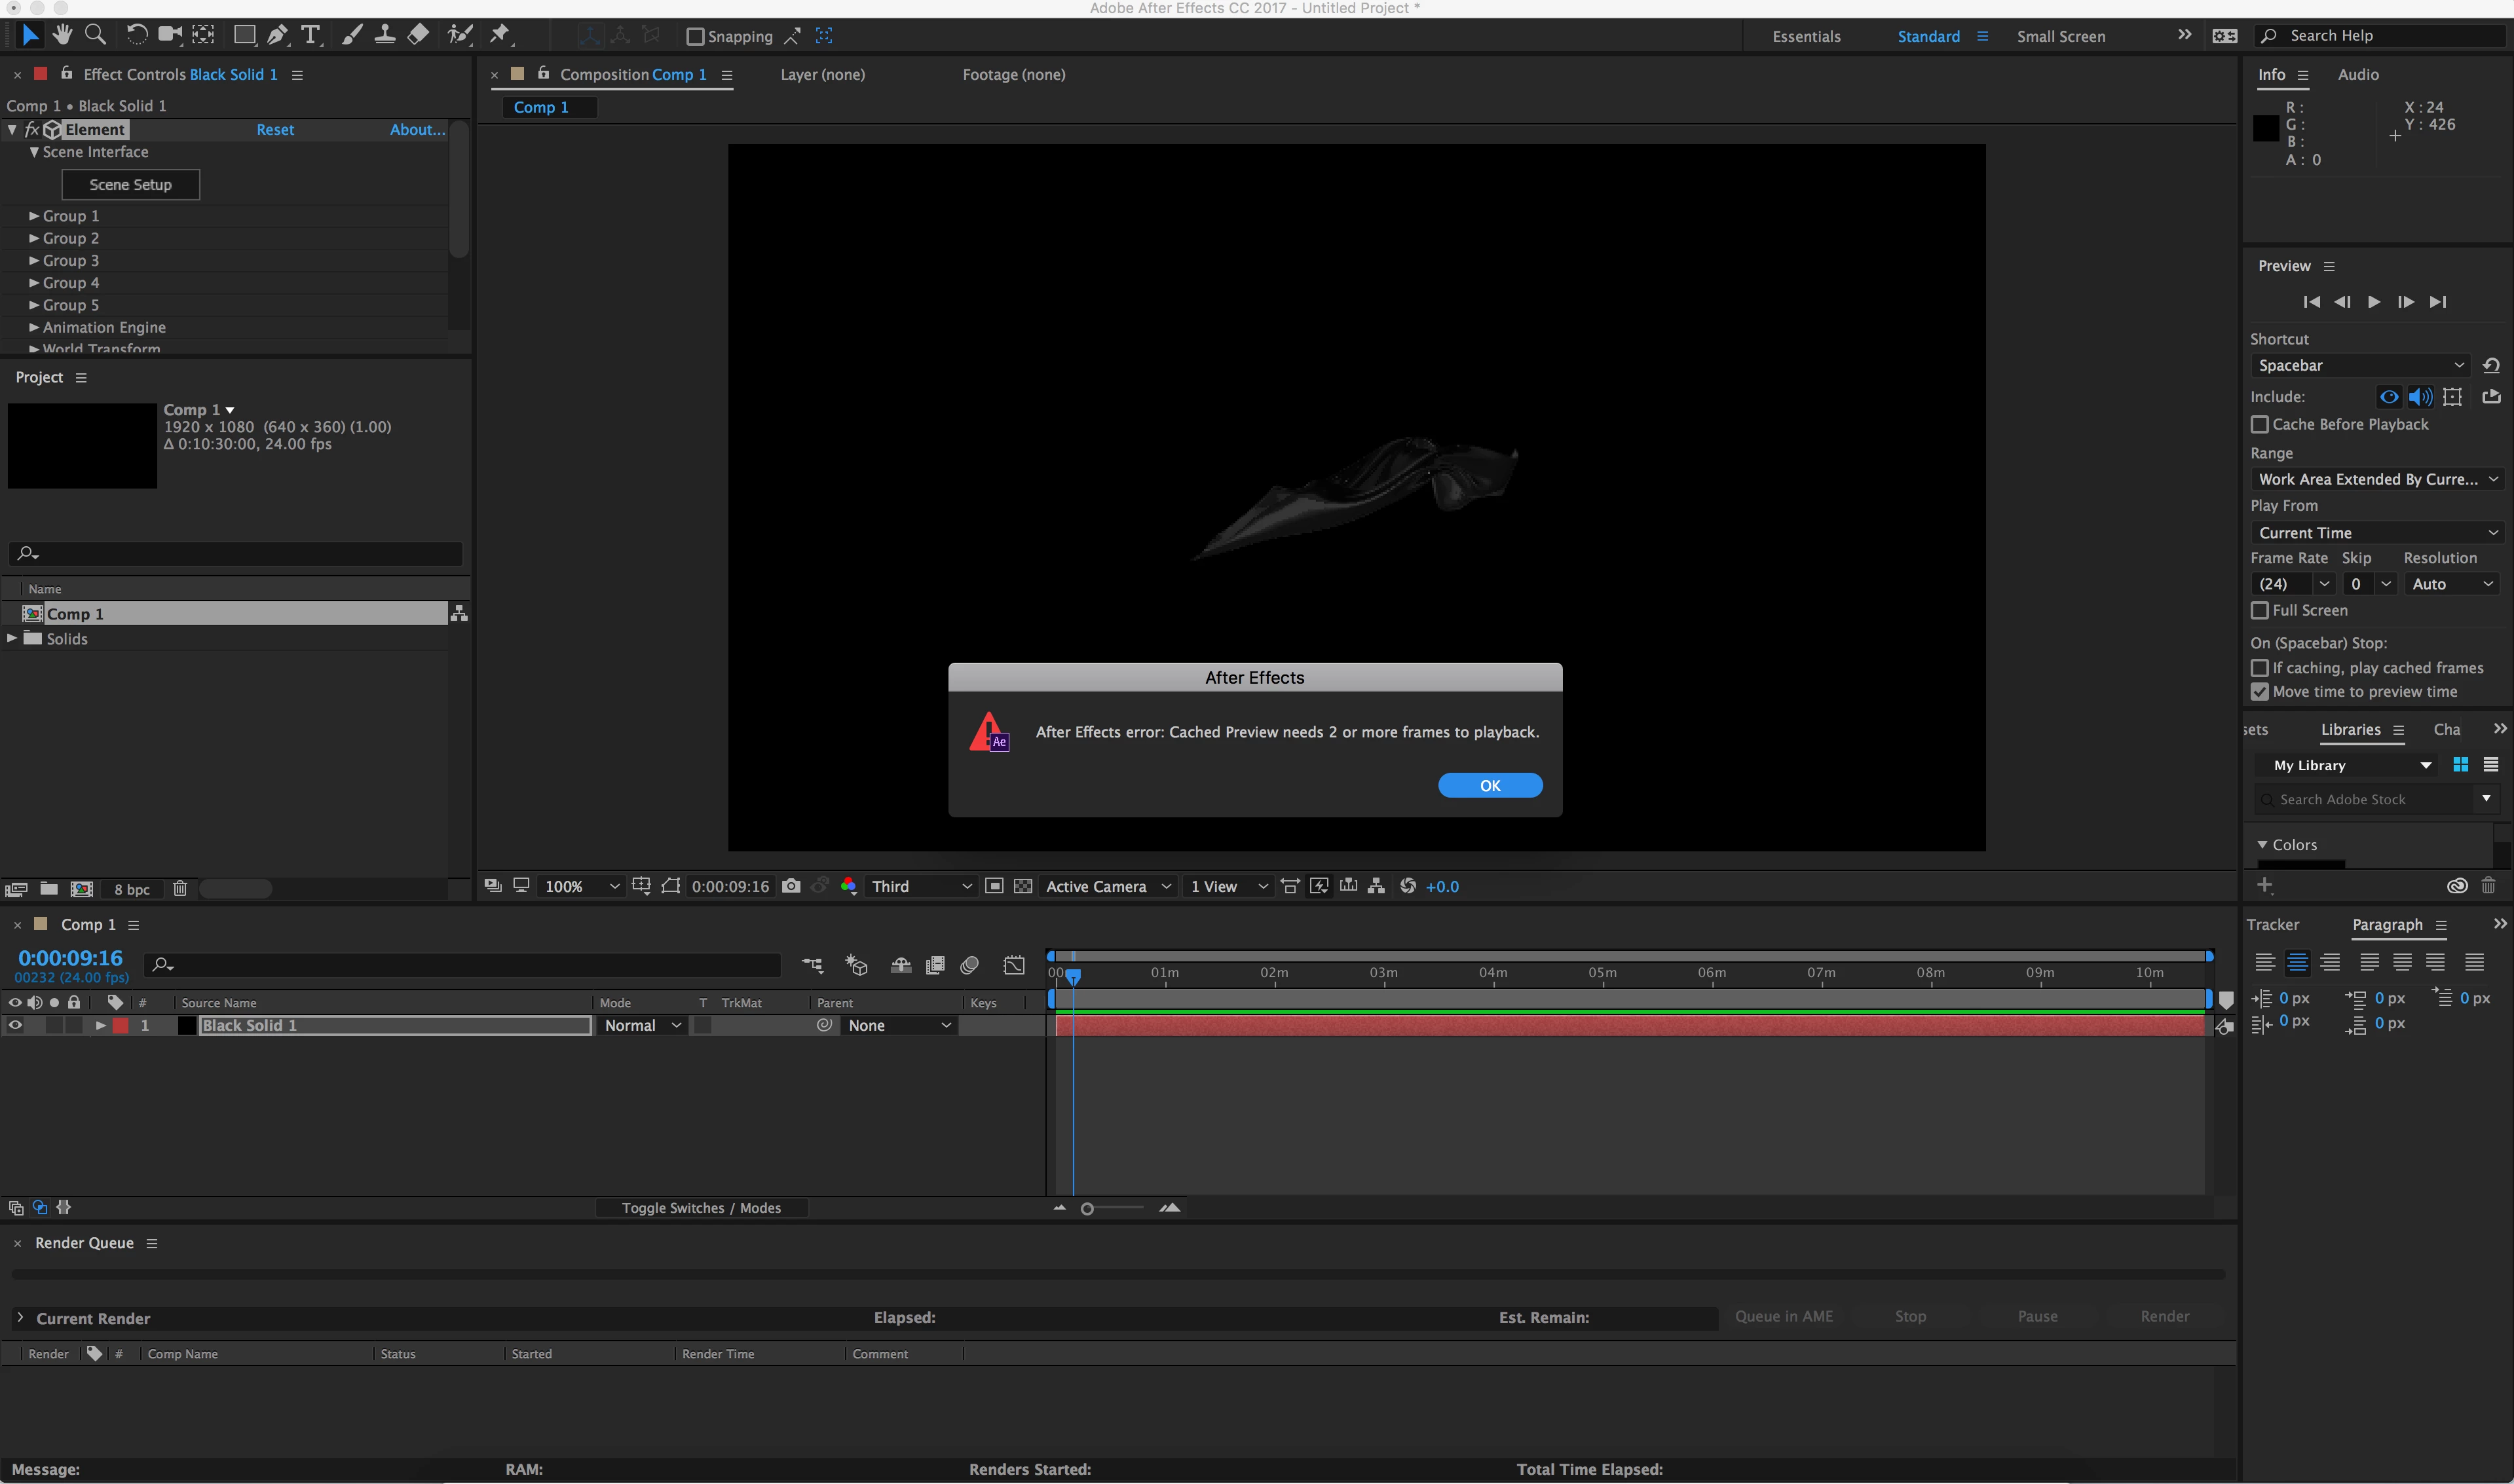The height and width of the screenshot is (1484, 2514).
Task: Select the Pen tool
Action: coord(278,35)
